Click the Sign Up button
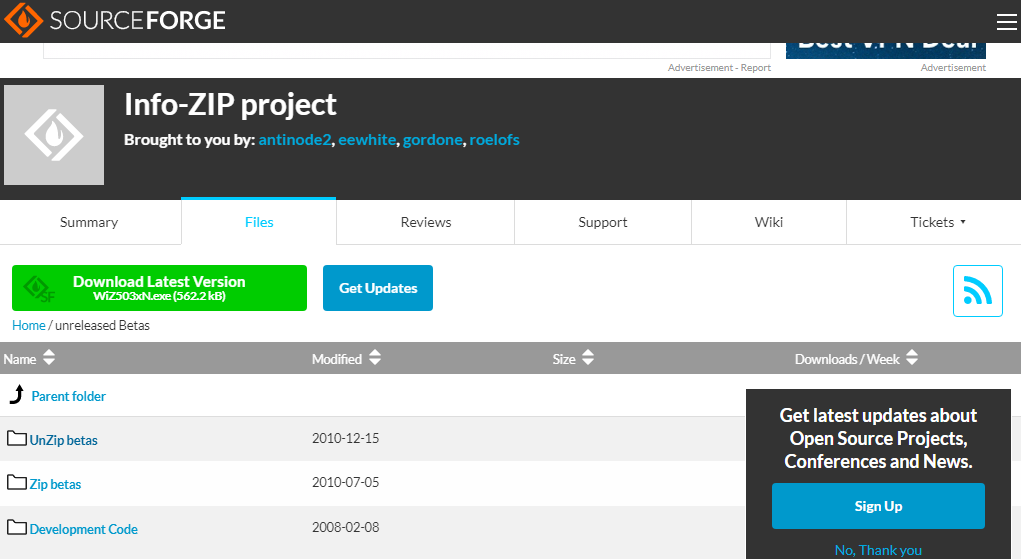 (x=878, y=506)
